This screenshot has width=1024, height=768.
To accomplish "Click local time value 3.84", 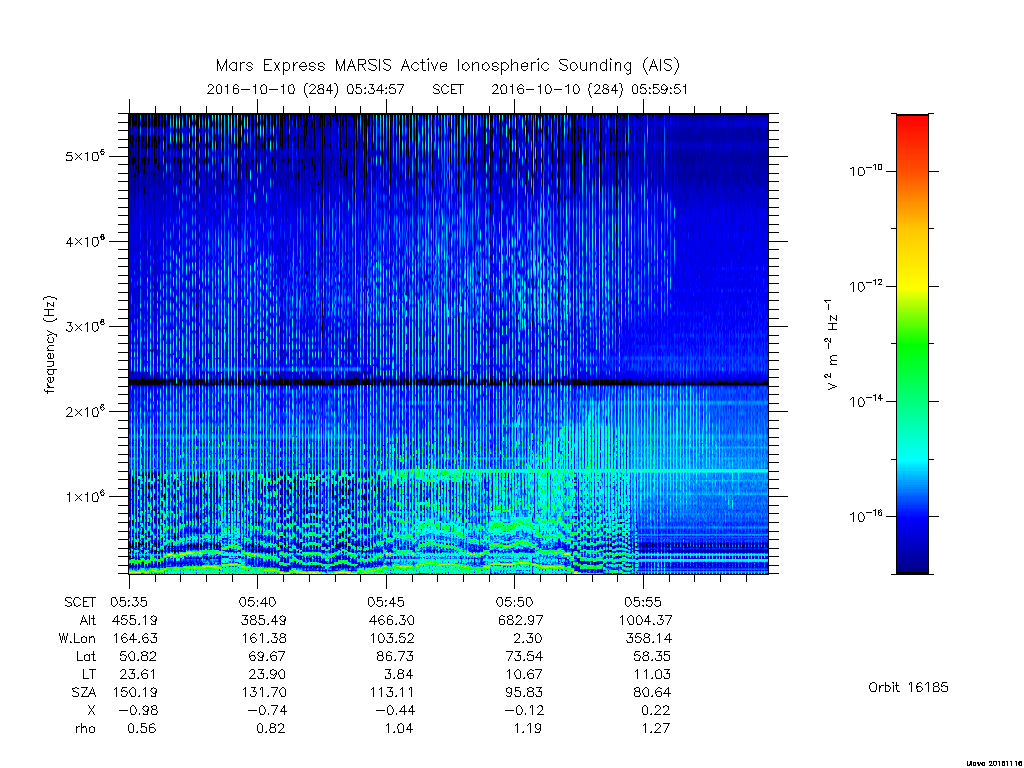I will (399, 674).
